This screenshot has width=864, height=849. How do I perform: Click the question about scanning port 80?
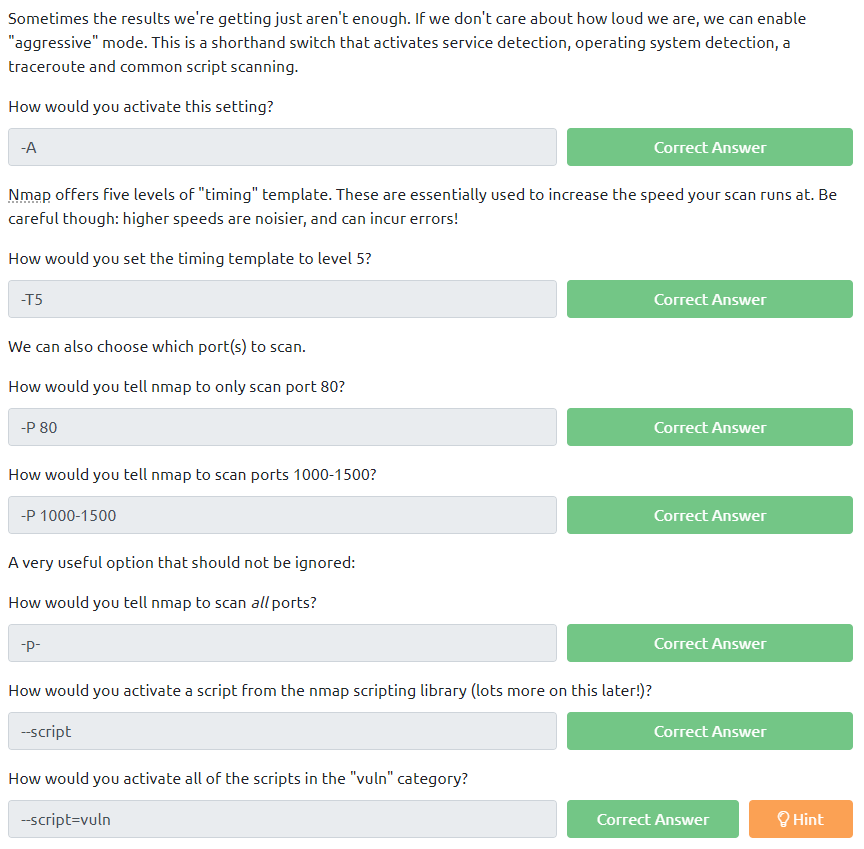176,387
